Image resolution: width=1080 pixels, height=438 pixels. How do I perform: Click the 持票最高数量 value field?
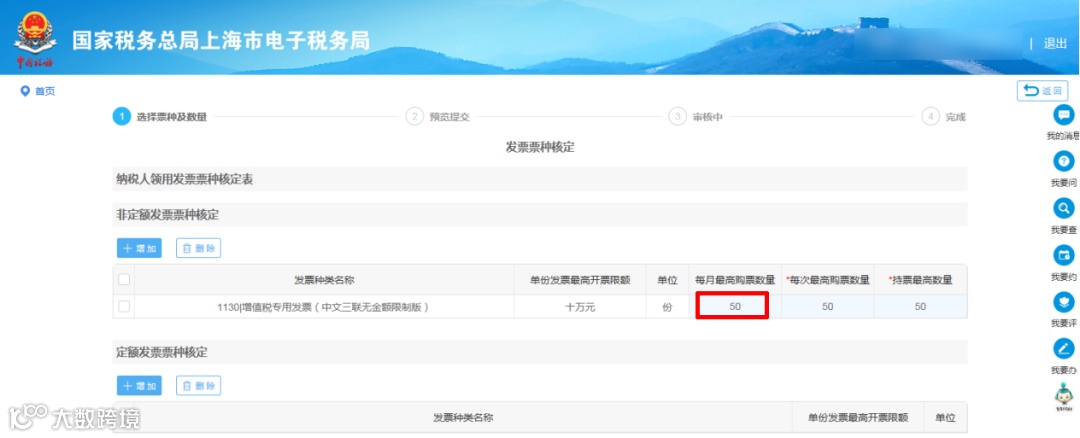920,307
